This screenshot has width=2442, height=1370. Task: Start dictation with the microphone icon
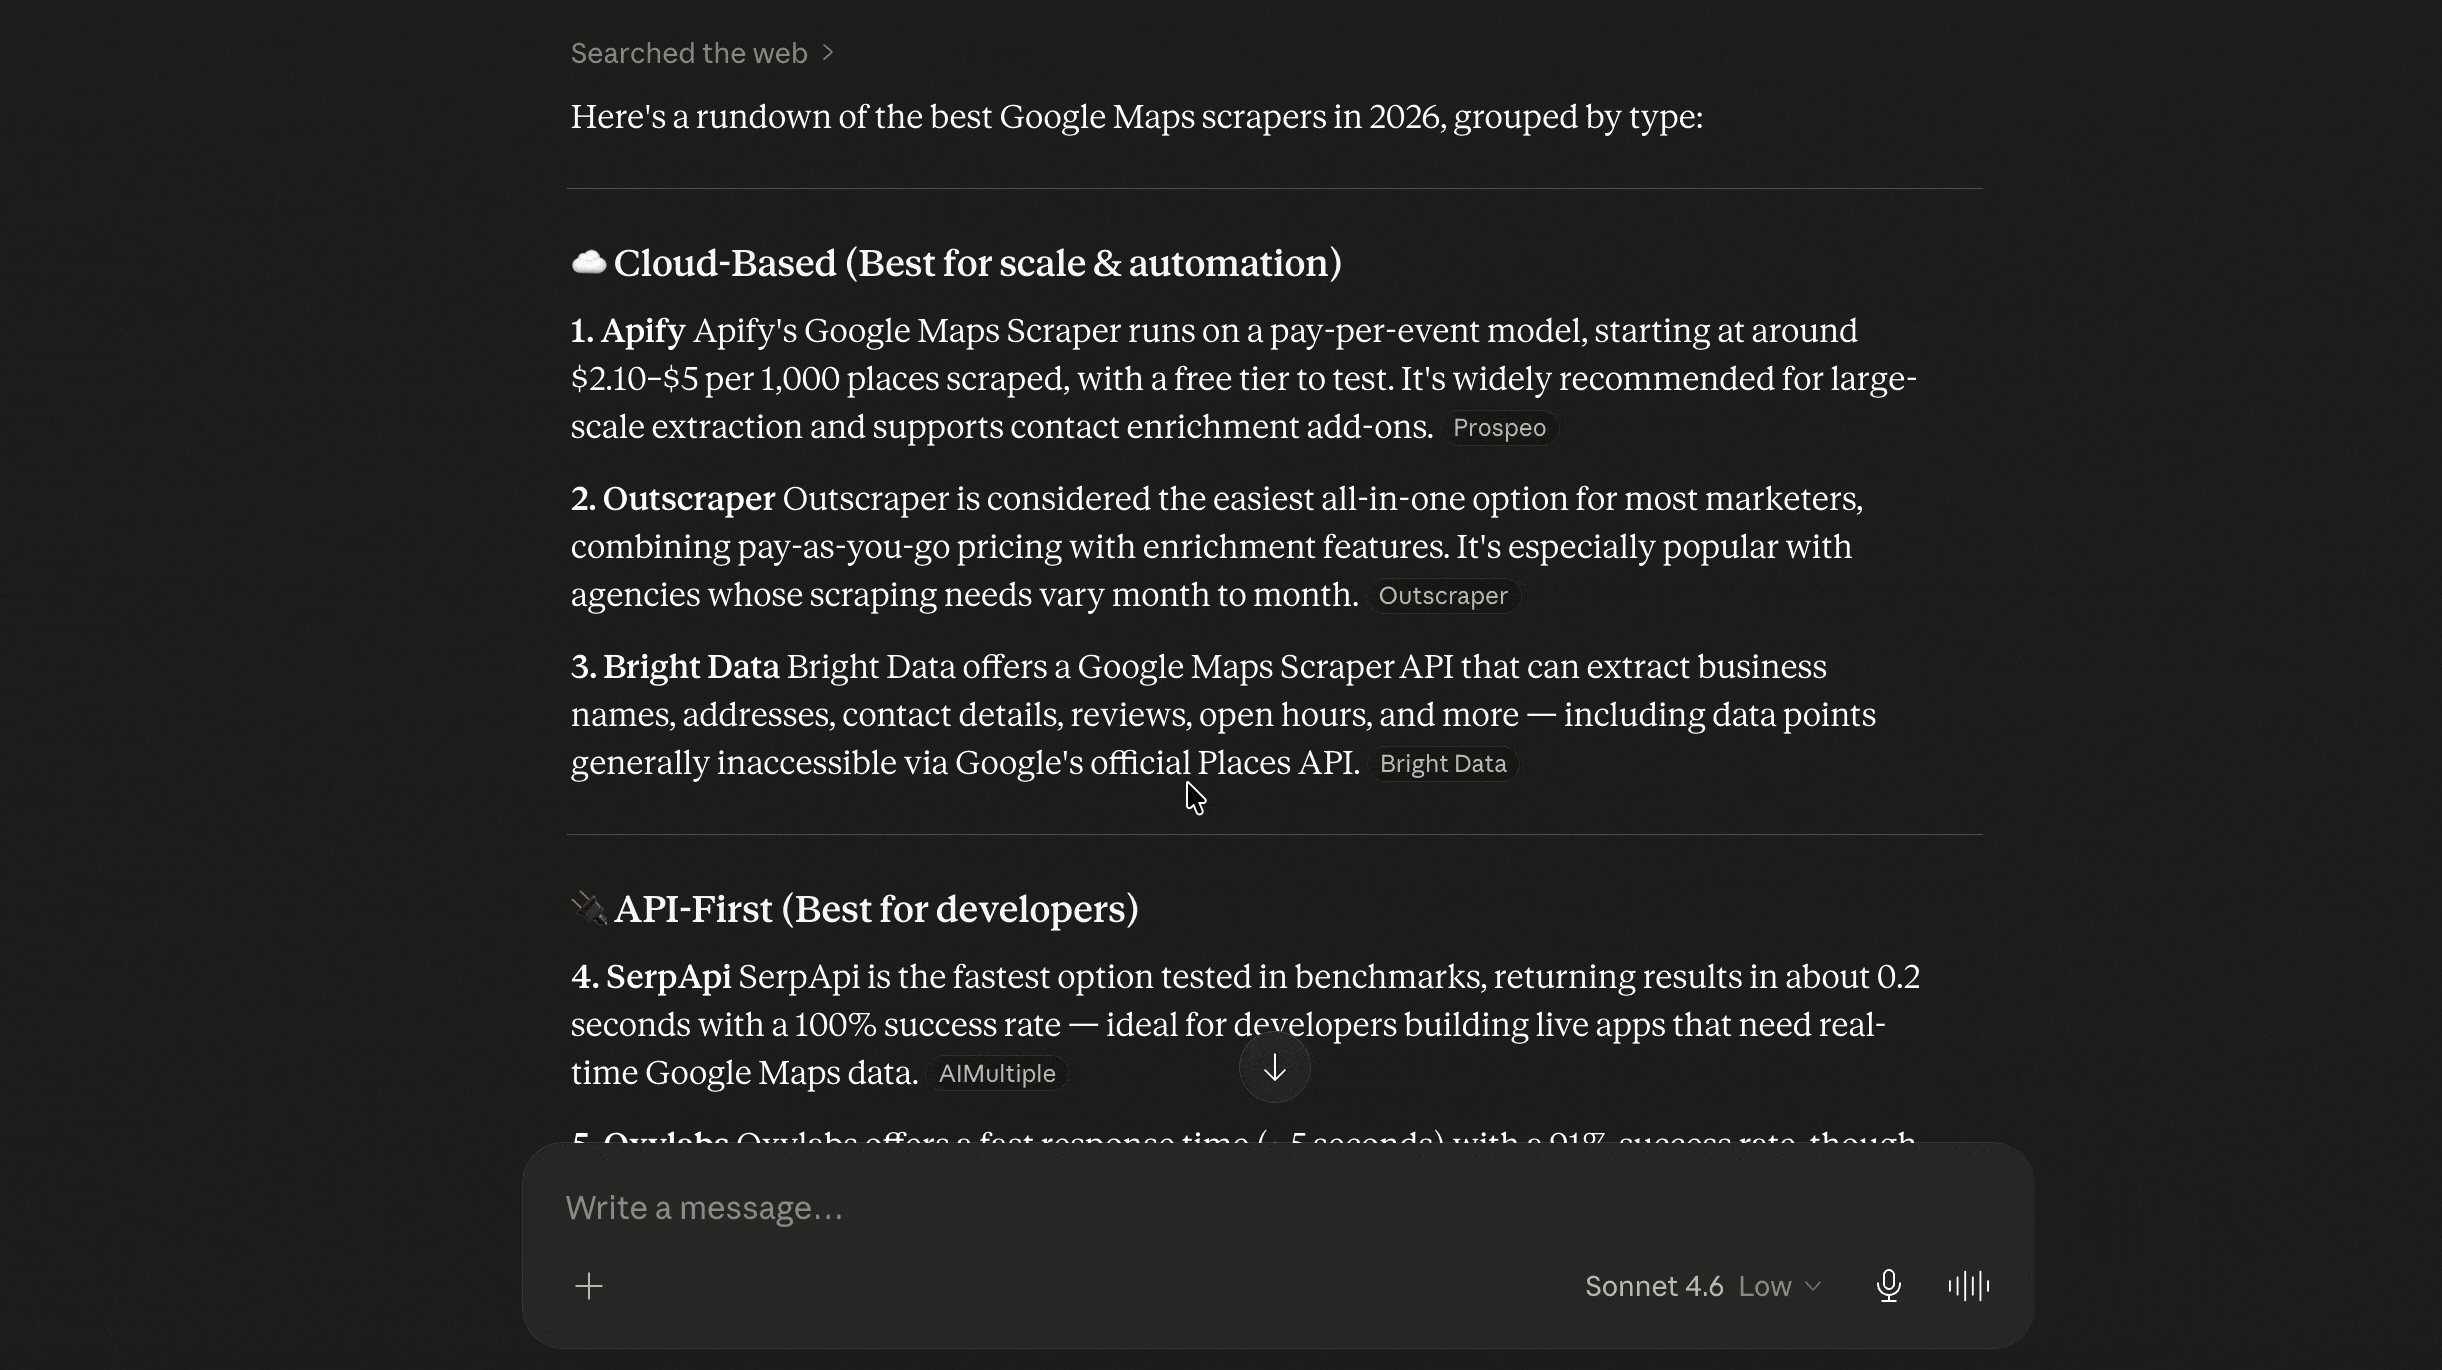tap(1888, 1286)
